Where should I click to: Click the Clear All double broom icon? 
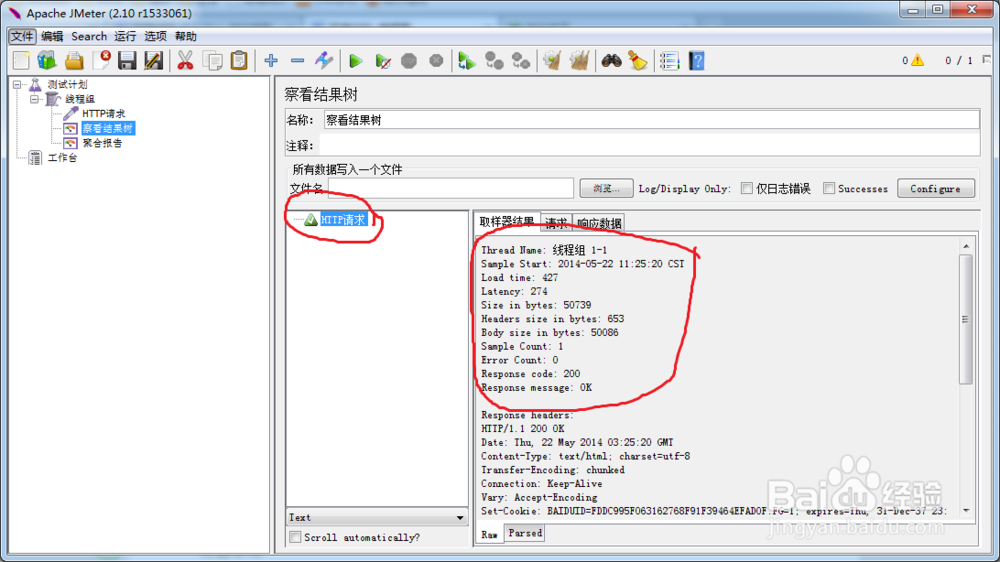tap(579, 61)
